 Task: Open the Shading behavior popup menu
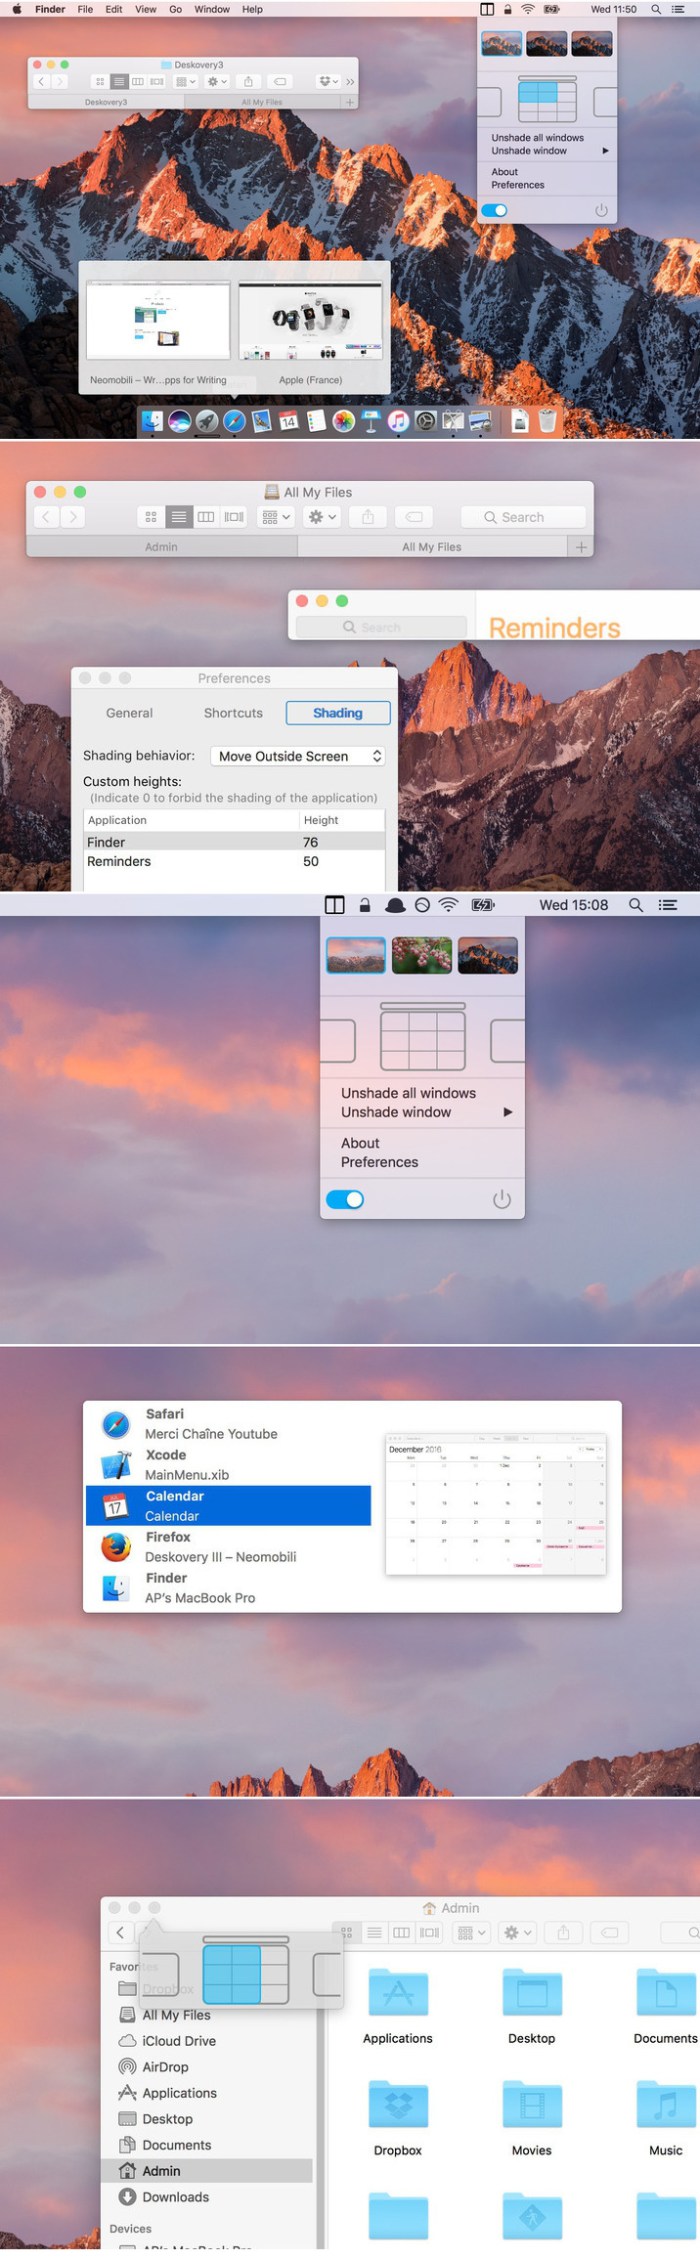[298, 756]
